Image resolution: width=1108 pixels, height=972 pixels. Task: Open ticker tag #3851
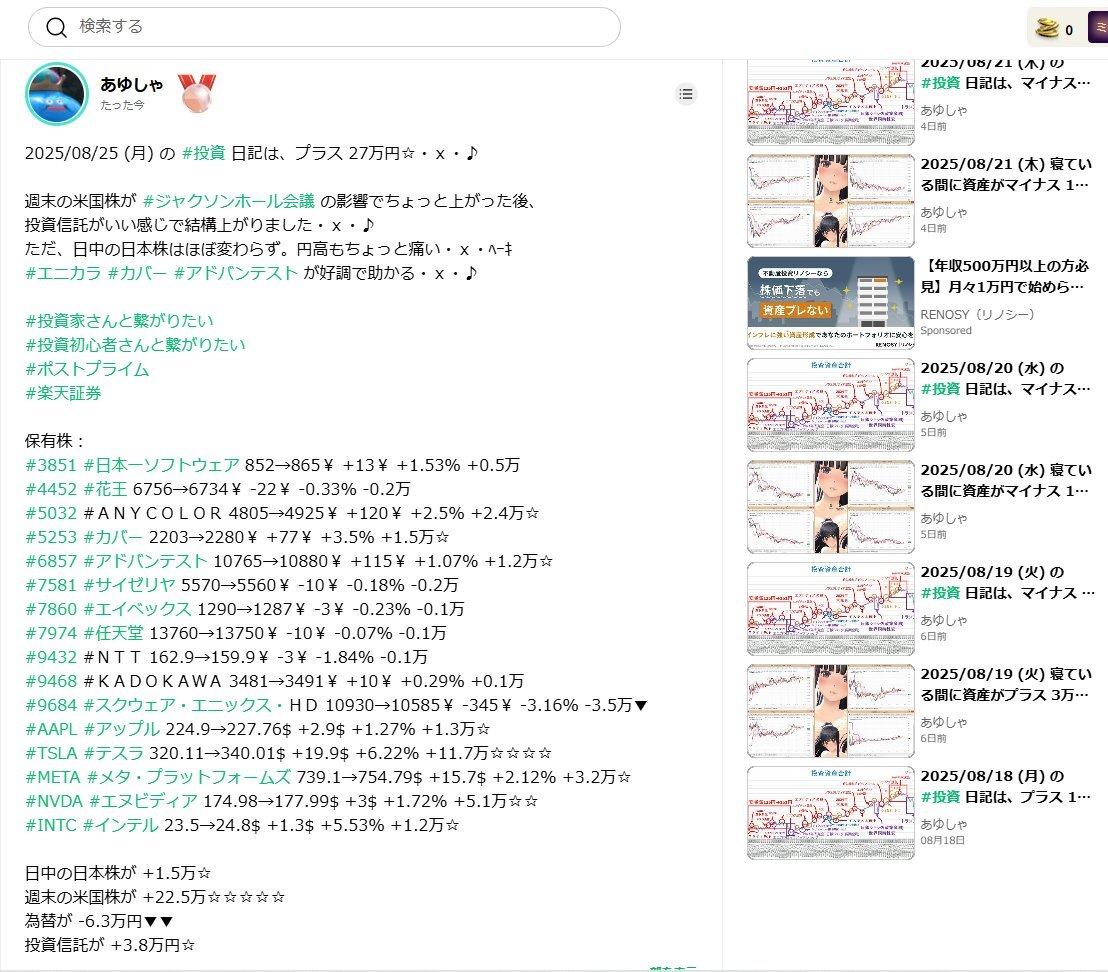click(x=51, y=466)
